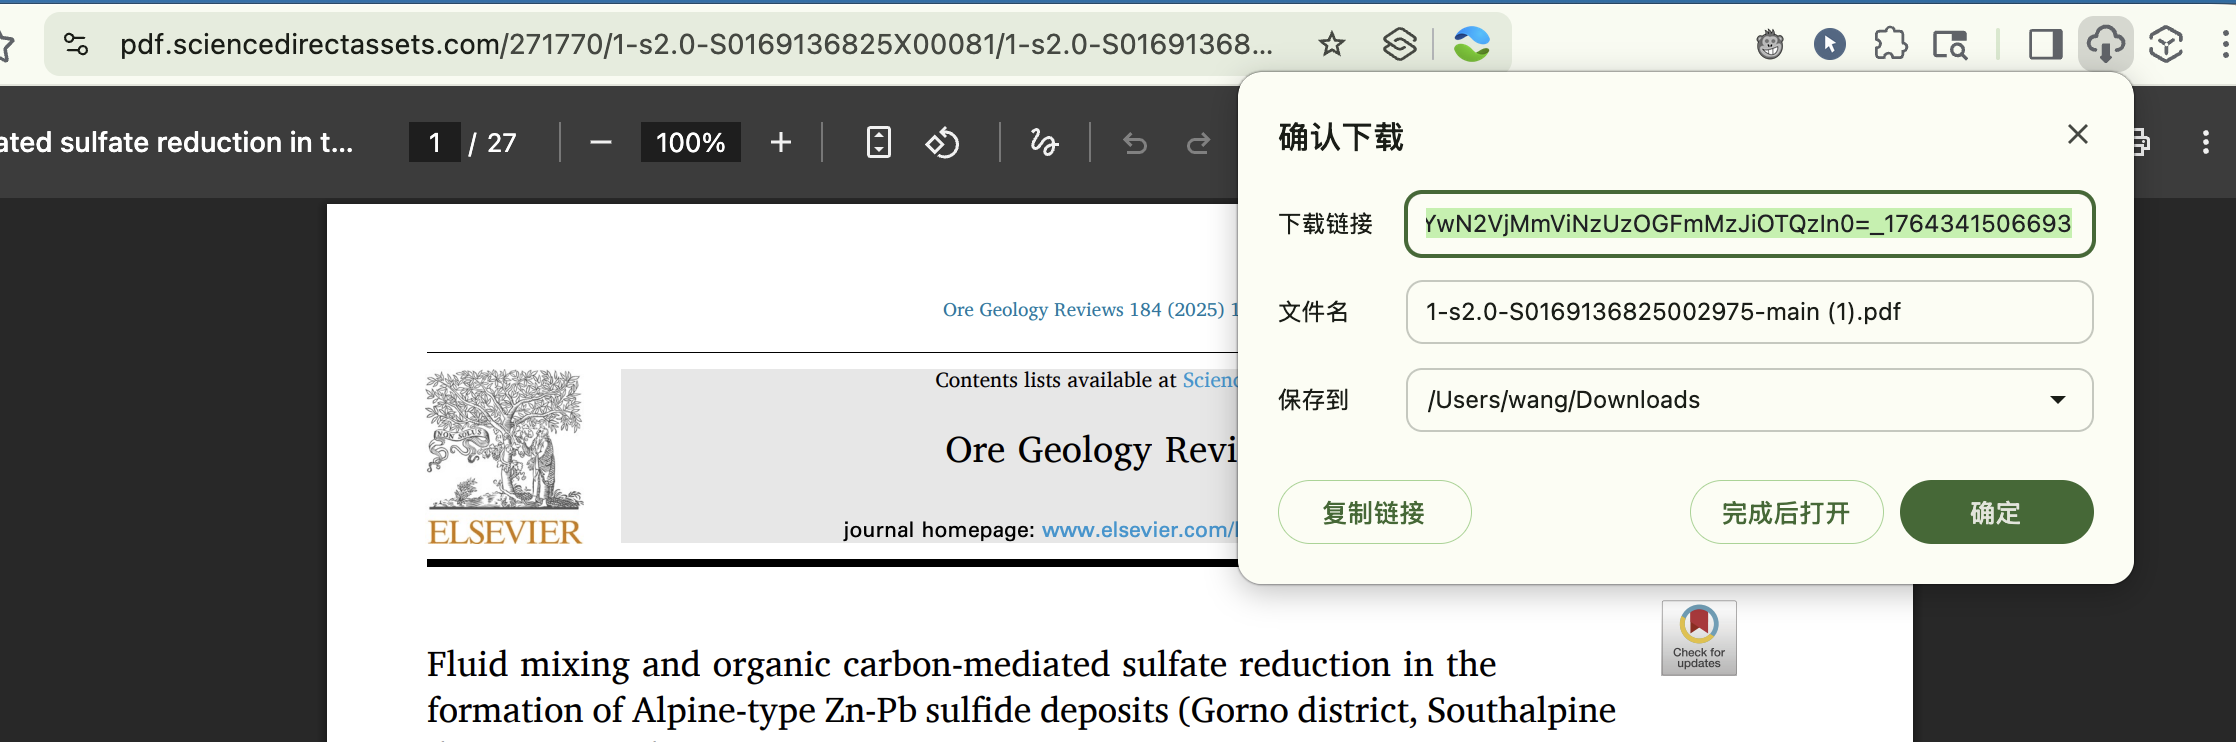
Task: Expand the 保存到 folder dropdown
Action: click(2058, 400)
